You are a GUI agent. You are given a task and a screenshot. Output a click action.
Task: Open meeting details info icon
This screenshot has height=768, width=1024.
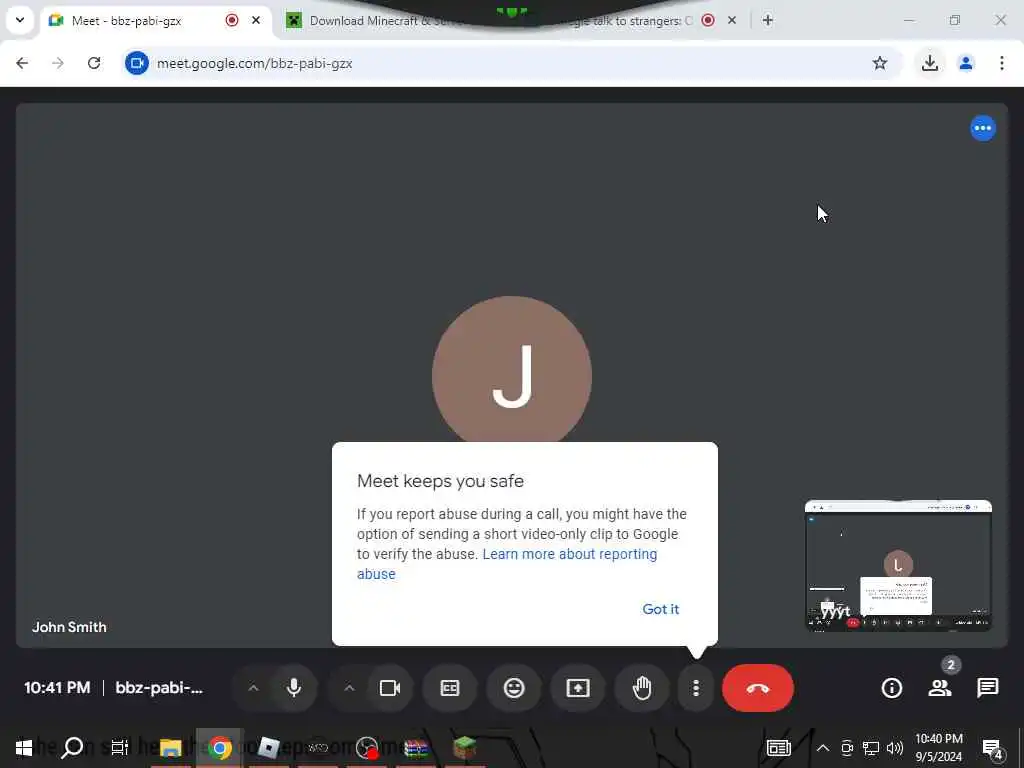891,688
